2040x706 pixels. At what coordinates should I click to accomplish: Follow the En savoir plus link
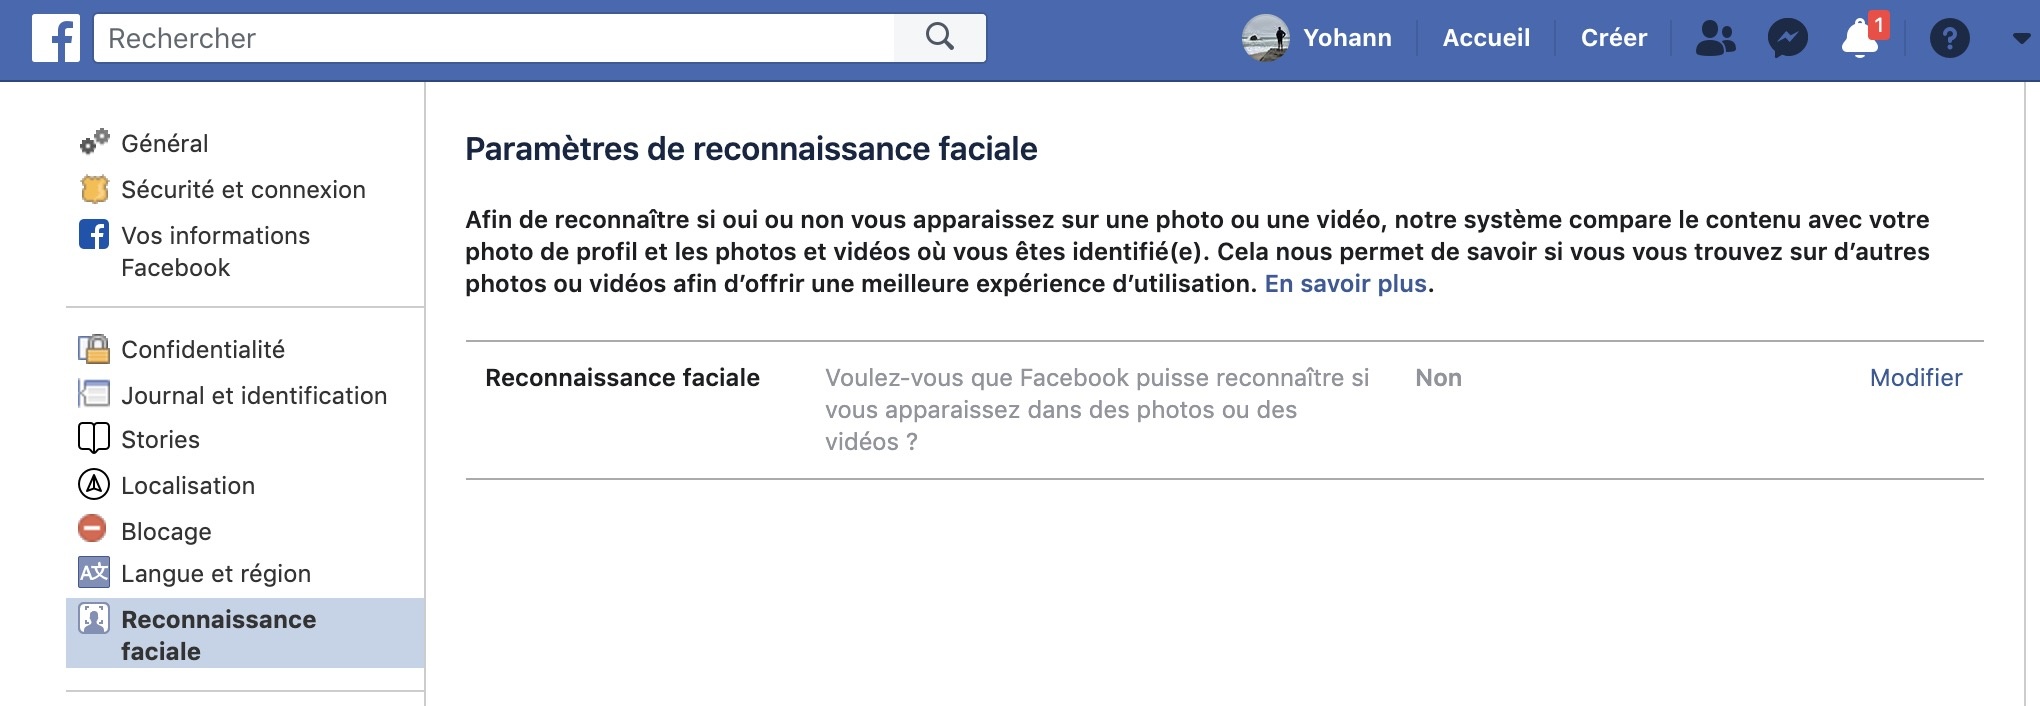click(x=1345, y=284)
